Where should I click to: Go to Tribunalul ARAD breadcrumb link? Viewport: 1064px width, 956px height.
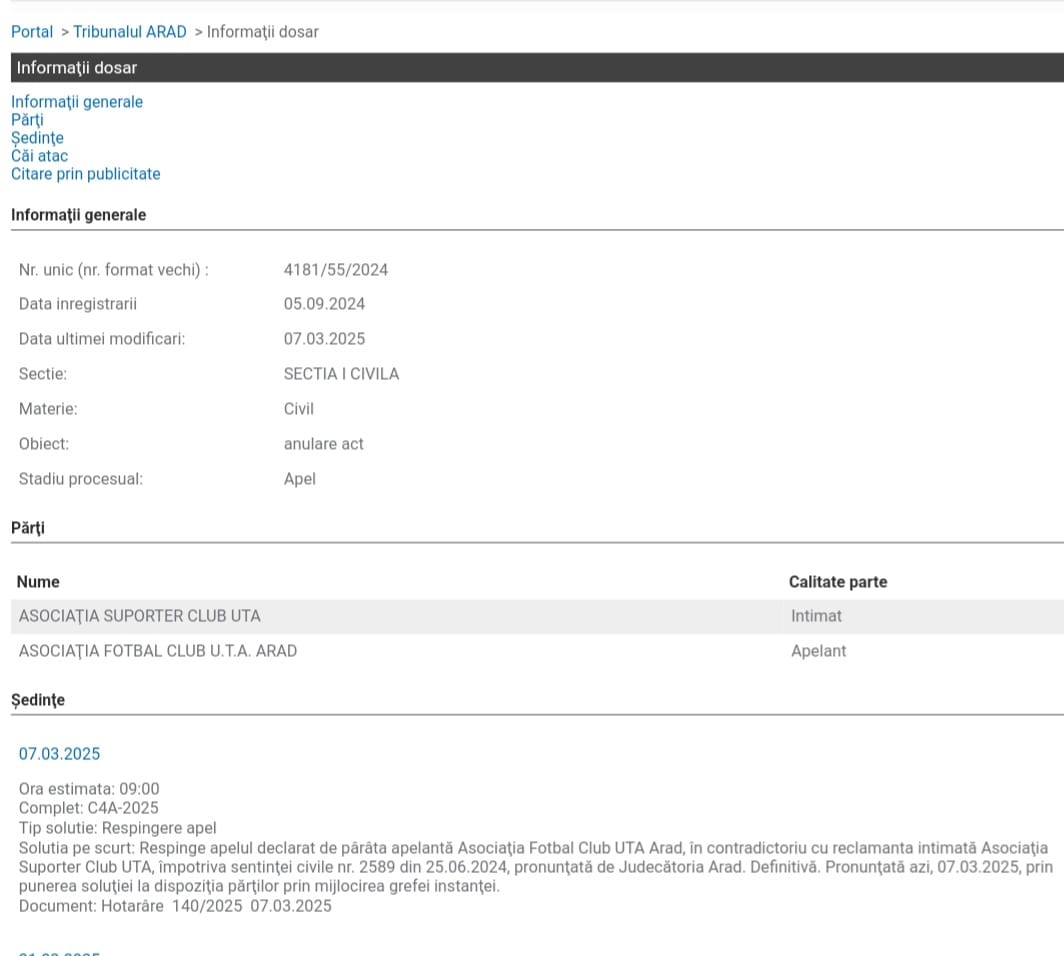click(130, 32)
